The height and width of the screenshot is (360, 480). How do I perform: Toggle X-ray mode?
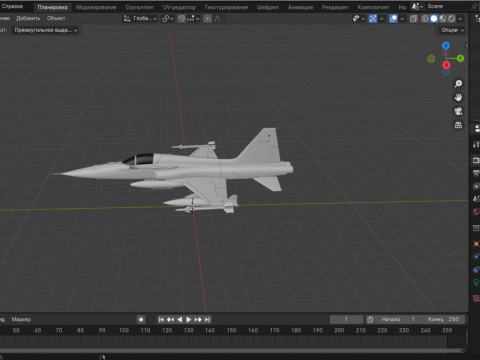(x=414, y=19)
